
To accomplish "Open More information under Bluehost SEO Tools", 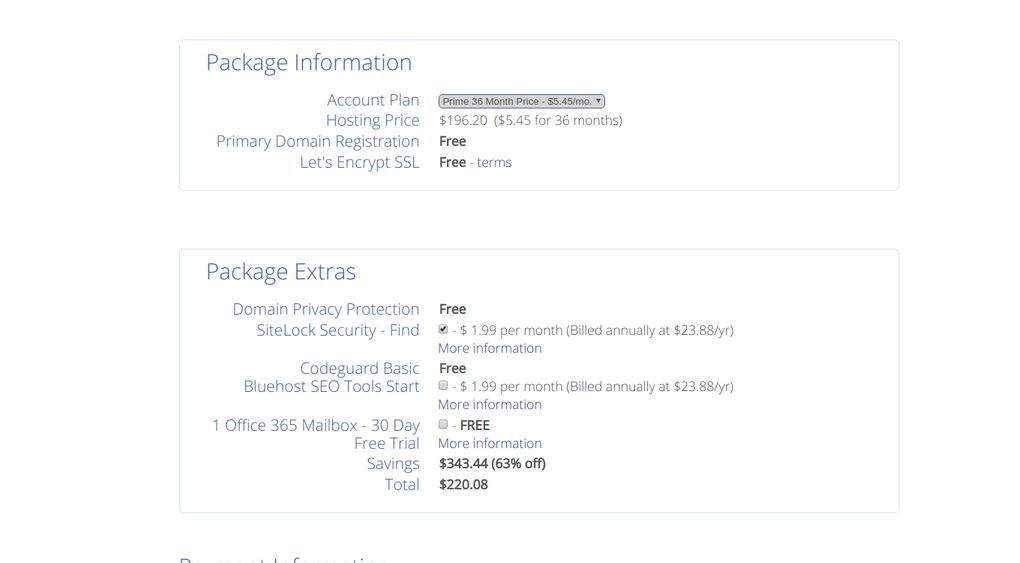I will coord(490,404).
